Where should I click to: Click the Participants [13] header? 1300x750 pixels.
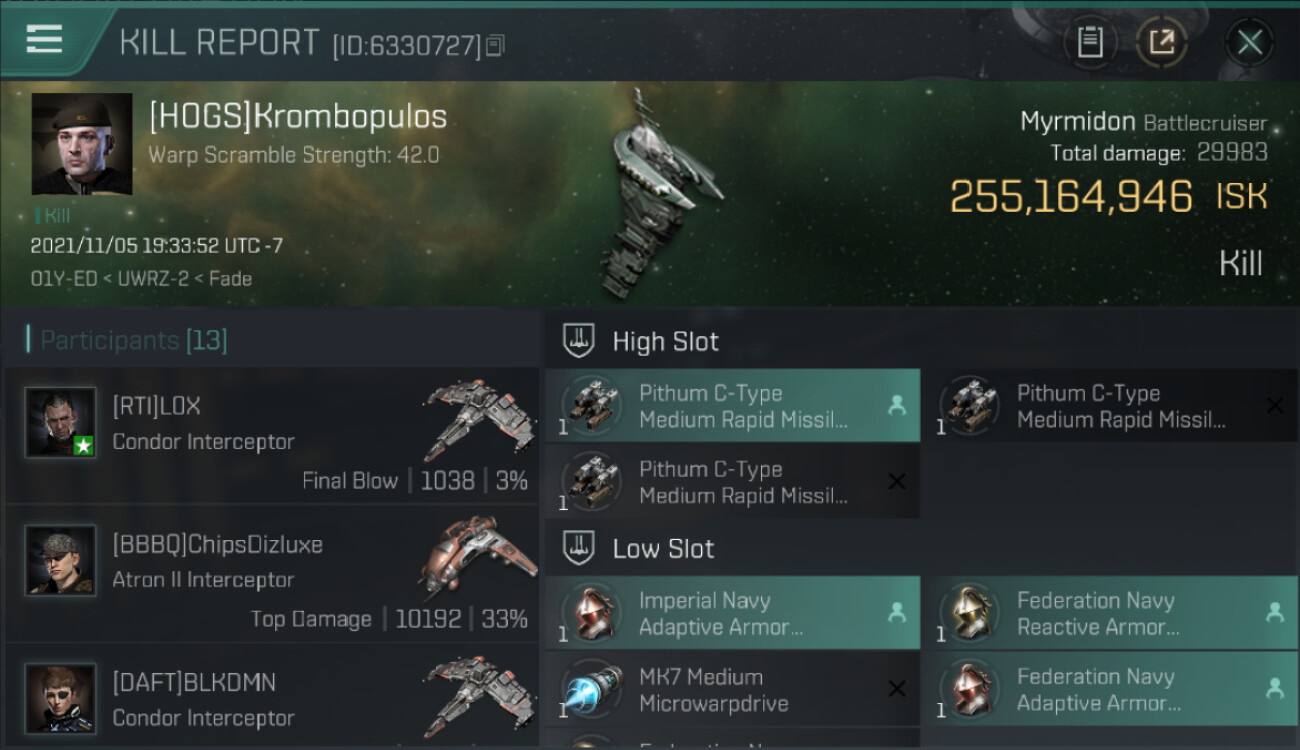(x=133, y=340)
